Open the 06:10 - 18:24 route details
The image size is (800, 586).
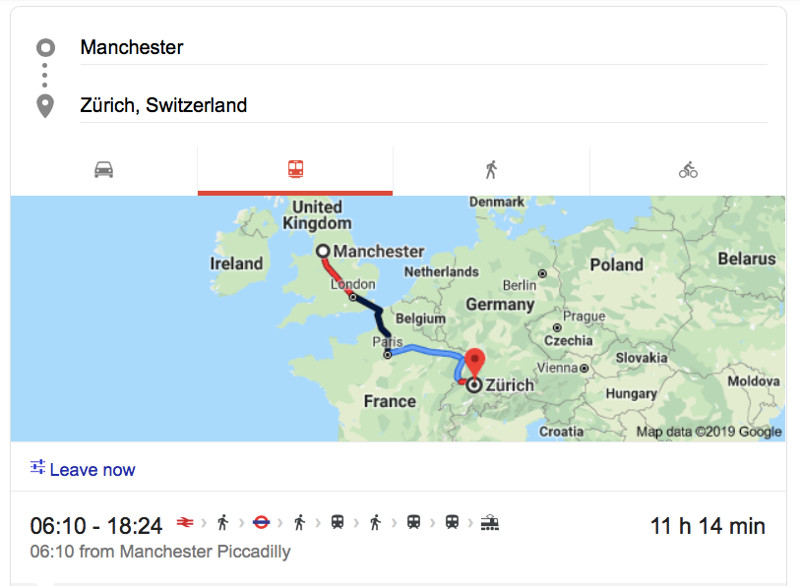(x=96, y=526)
